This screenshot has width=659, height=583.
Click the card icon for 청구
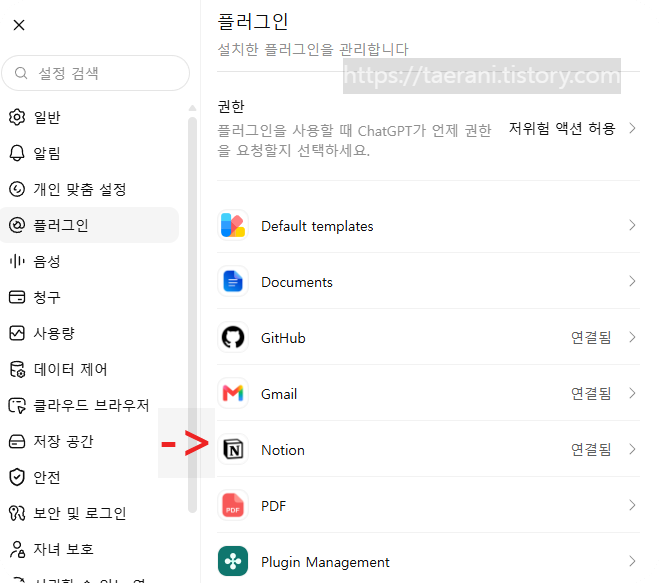17,297
